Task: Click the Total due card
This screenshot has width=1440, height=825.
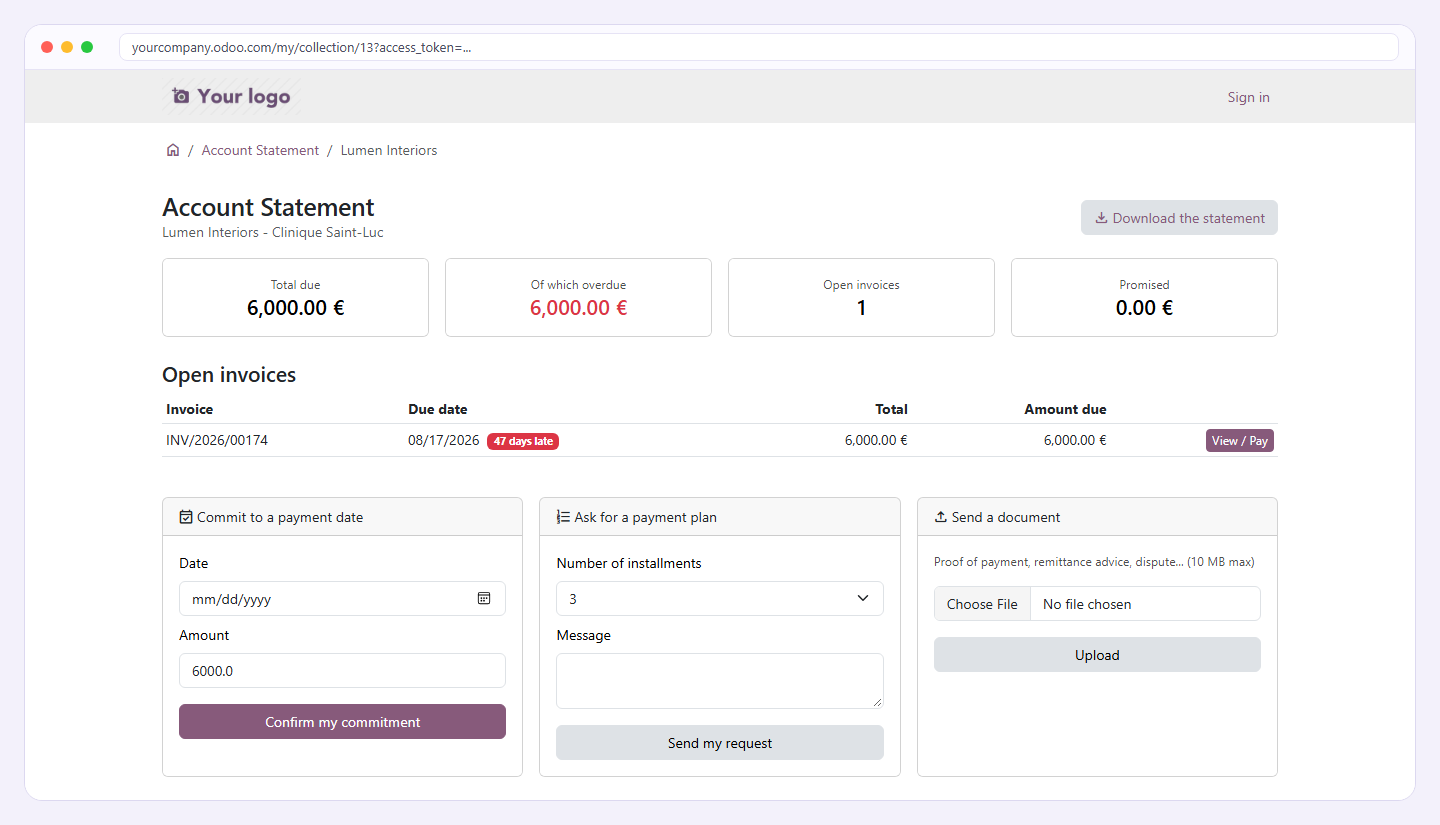Action: tap(295, 297)
